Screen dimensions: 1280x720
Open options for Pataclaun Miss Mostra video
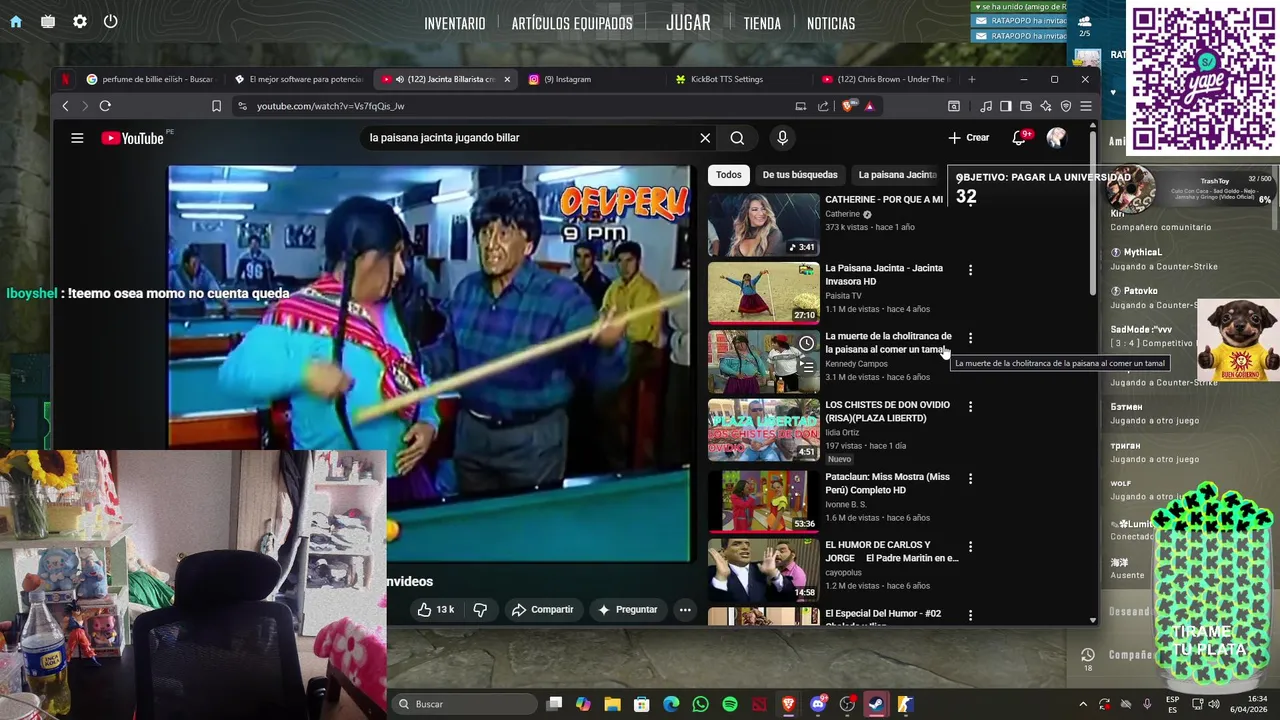pos(970,478)
